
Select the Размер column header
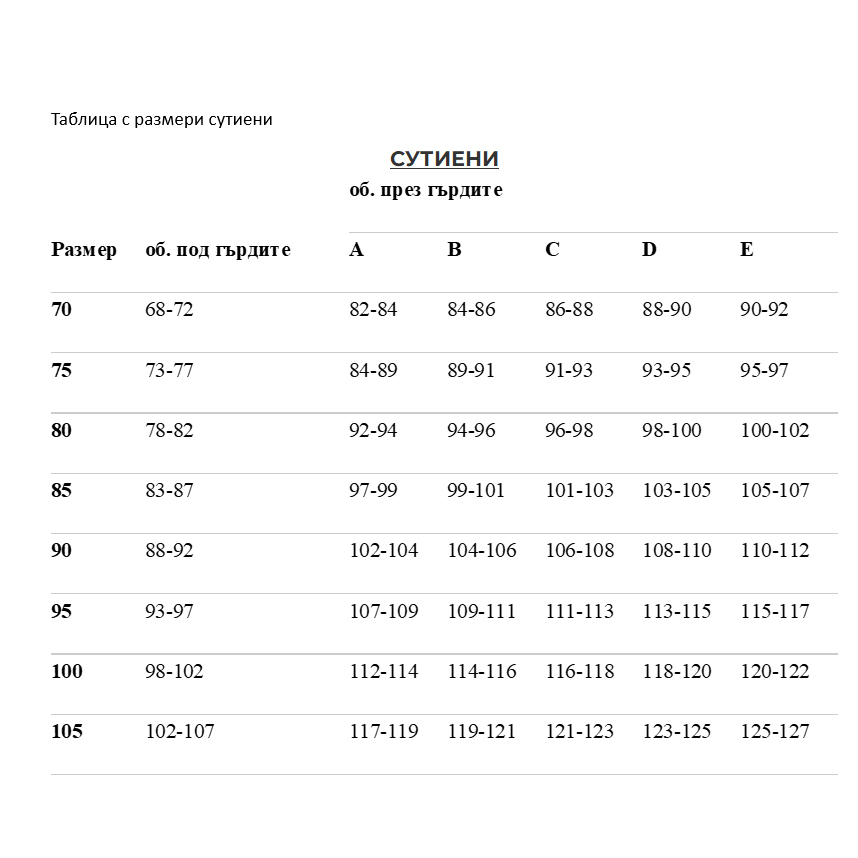coord(84,250)
